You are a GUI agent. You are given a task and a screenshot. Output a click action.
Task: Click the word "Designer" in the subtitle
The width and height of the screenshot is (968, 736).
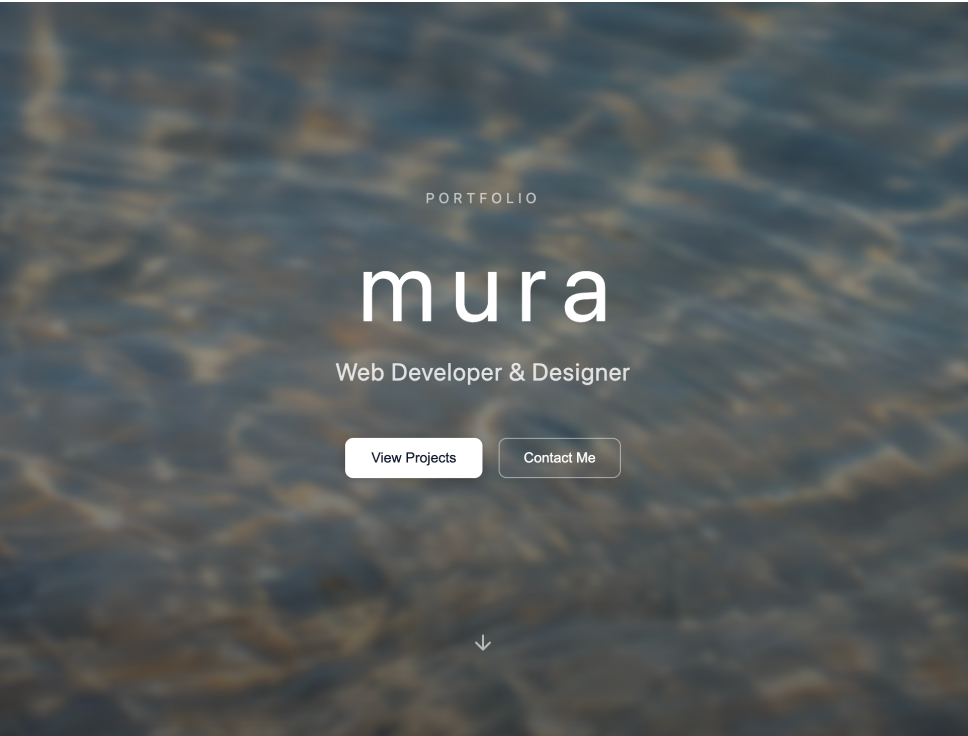[x=580, y=373]
